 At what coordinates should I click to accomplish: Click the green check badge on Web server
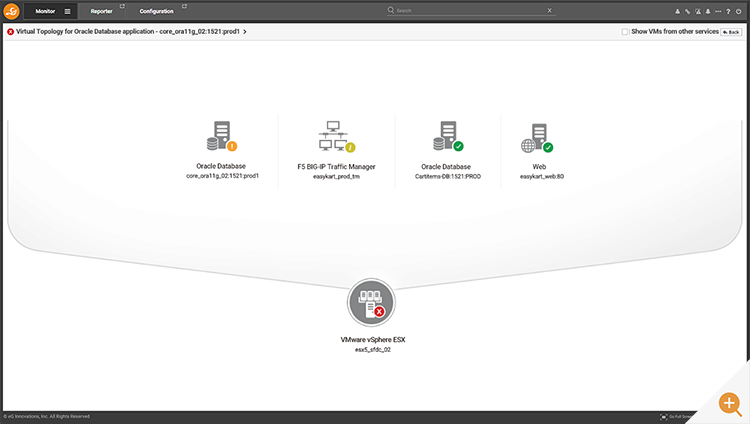[x=548, y=147]
